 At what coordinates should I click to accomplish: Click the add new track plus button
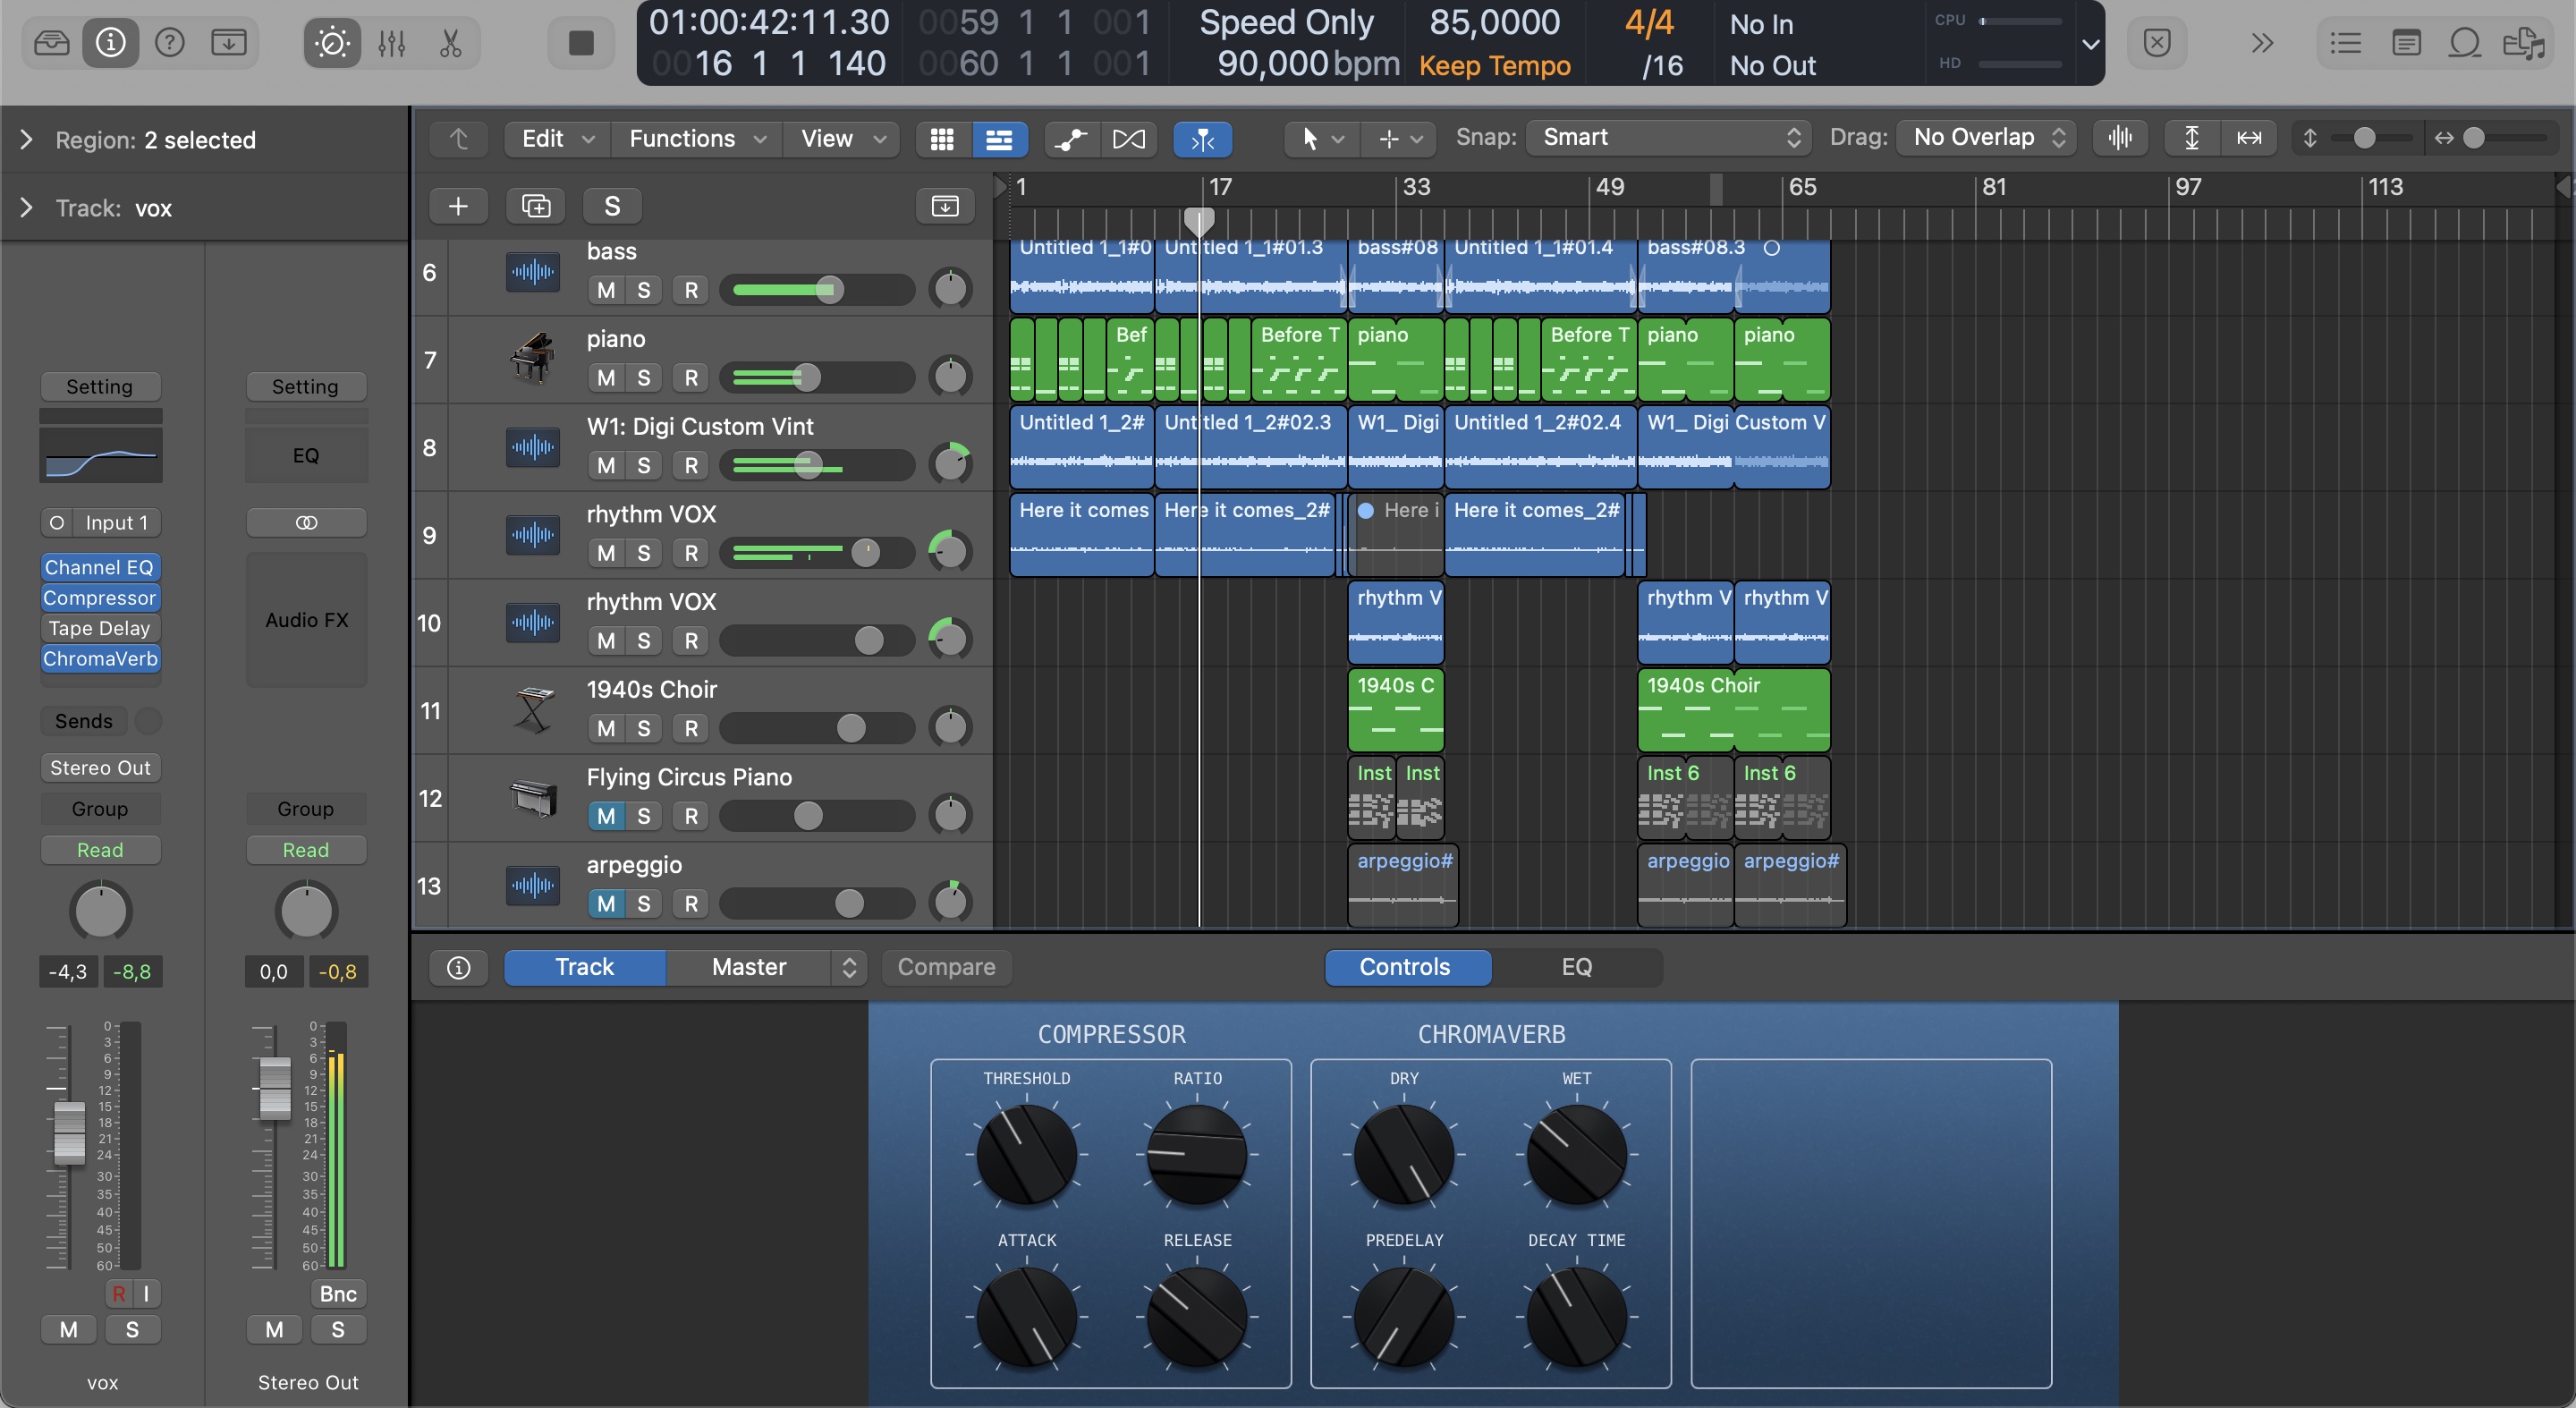tap(458, 206)
